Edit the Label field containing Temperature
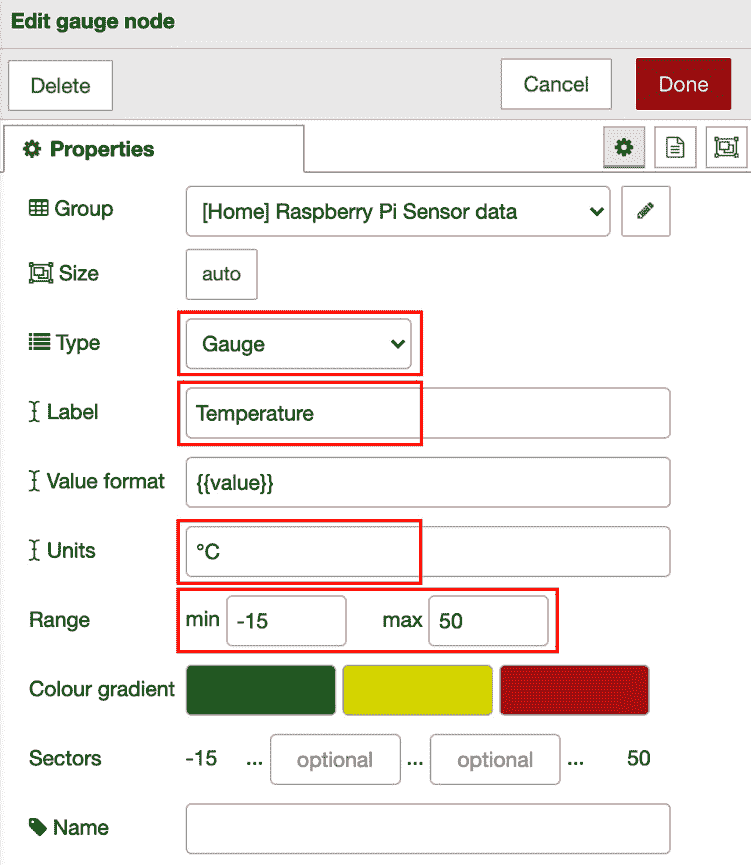751x865 pixels. 428,413
